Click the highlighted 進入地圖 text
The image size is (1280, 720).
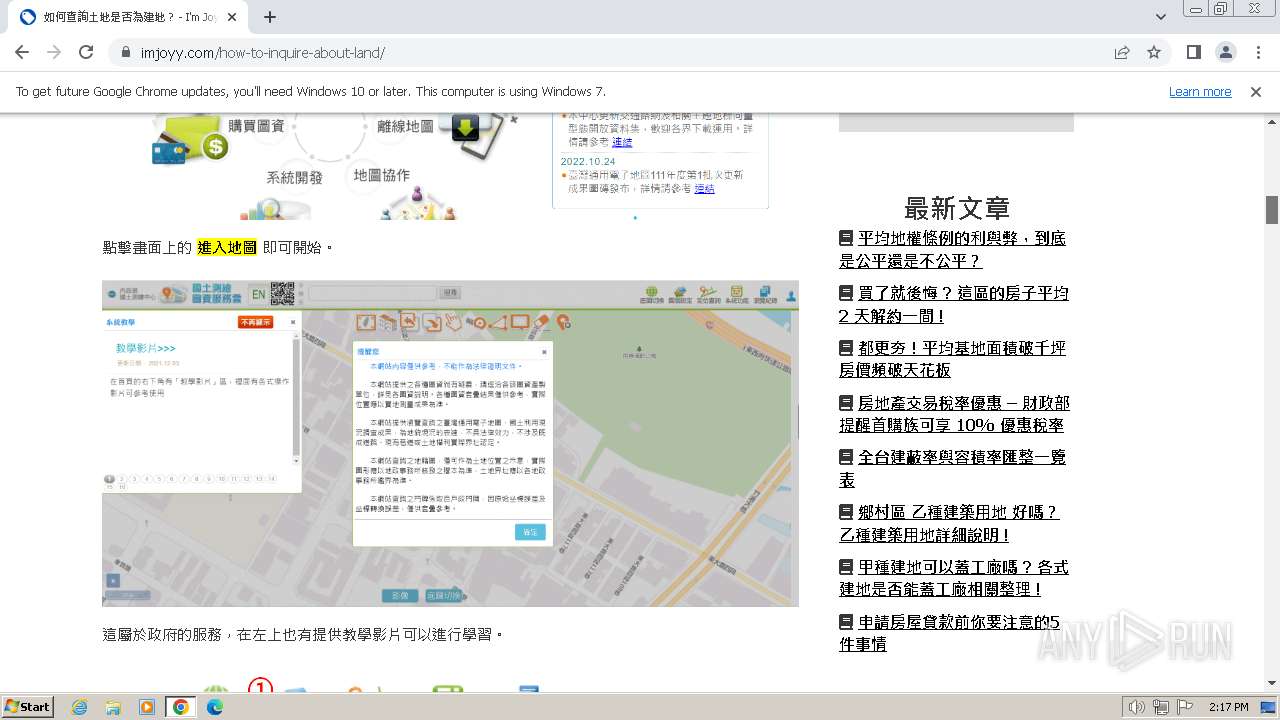[227, 247]
